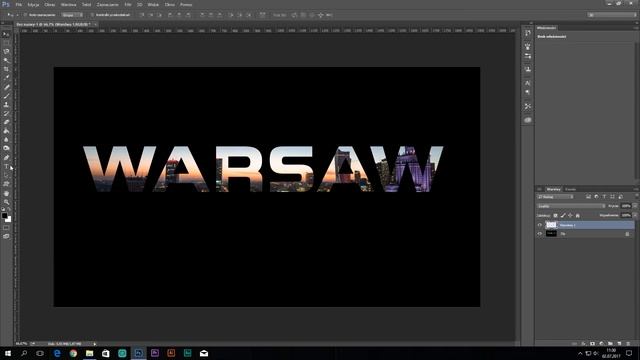This screenshot has width=640, height=360.
Task: Select the Hand tool
Action: [6, 193]
